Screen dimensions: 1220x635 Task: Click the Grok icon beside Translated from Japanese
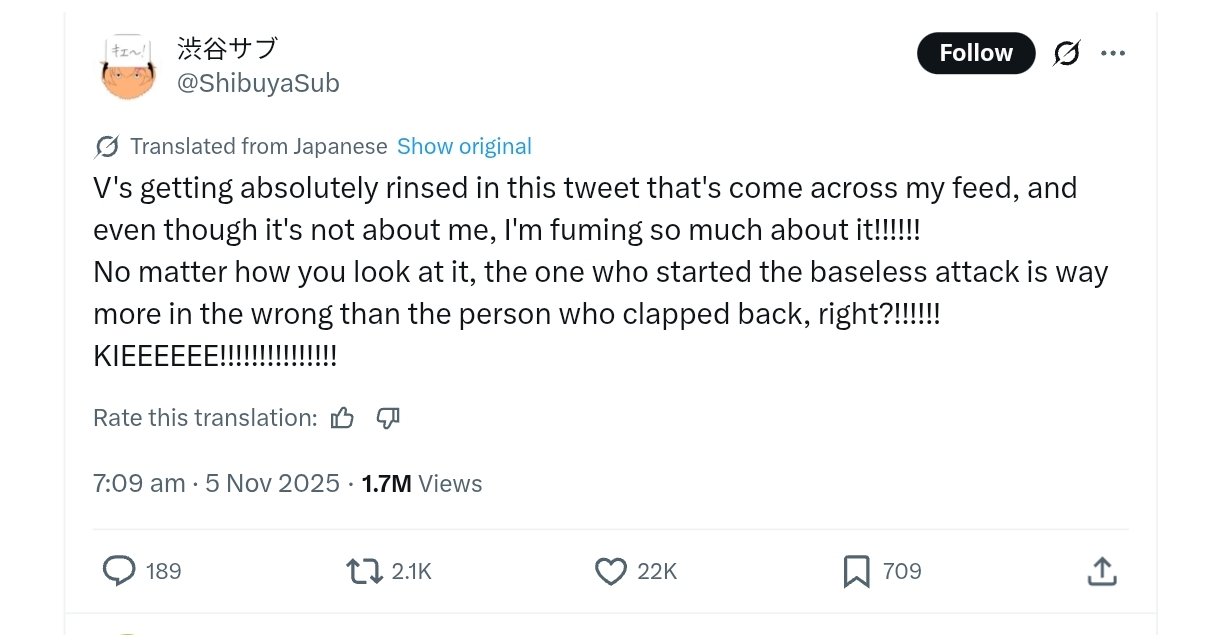107,147
